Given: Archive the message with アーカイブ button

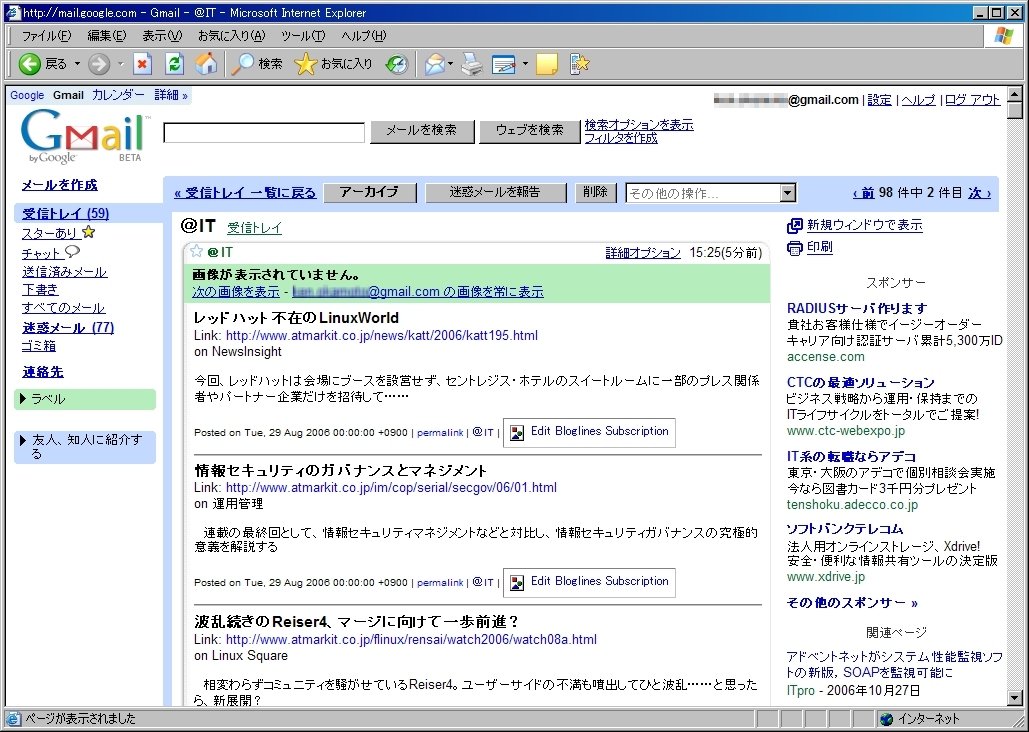Looking at the screenshot, I should coord(370,192).
